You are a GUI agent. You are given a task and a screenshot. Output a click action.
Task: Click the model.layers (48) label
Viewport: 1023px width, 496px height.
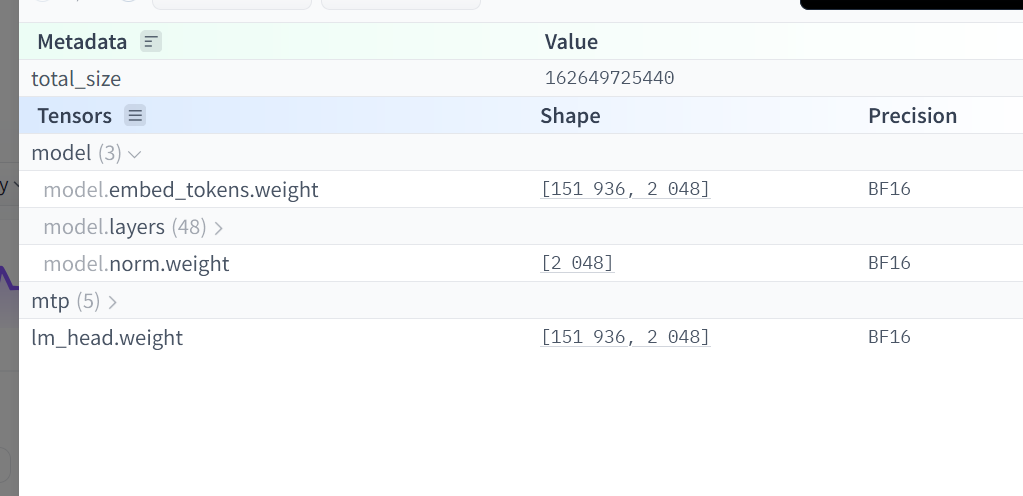pyautogui.click(x=125, y=226)
